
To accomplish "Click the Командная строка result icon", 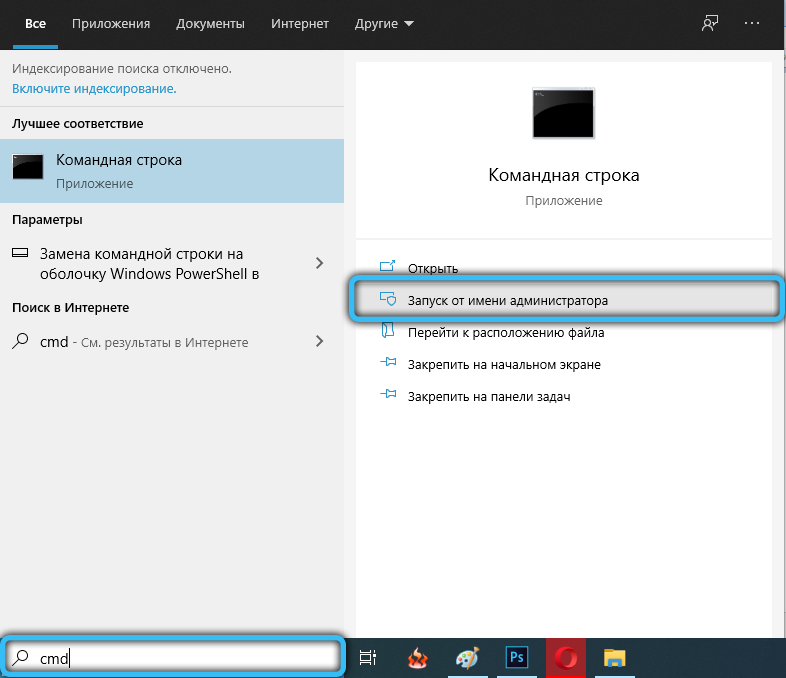I will (28, 167).
